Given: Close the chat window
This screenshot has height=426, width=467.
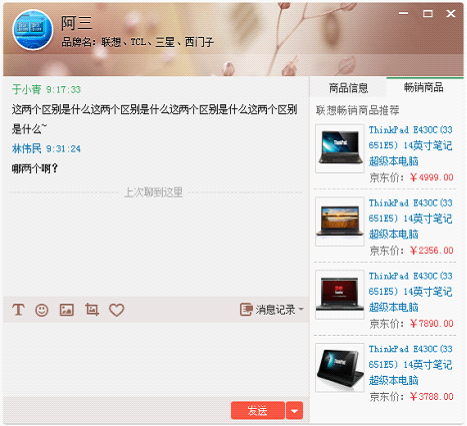Looking at the screenshot, I should coord(451,13).
